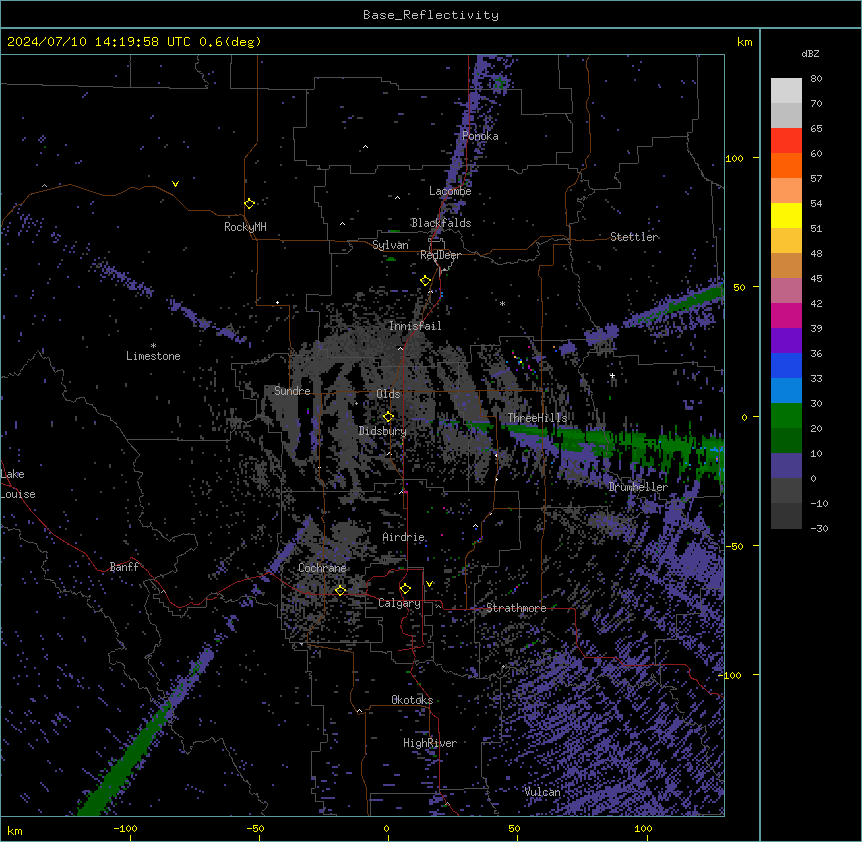This screenshot has width=862, height=842.
Task: Click the dBZ legend heading
Action: tap(810, 53)
